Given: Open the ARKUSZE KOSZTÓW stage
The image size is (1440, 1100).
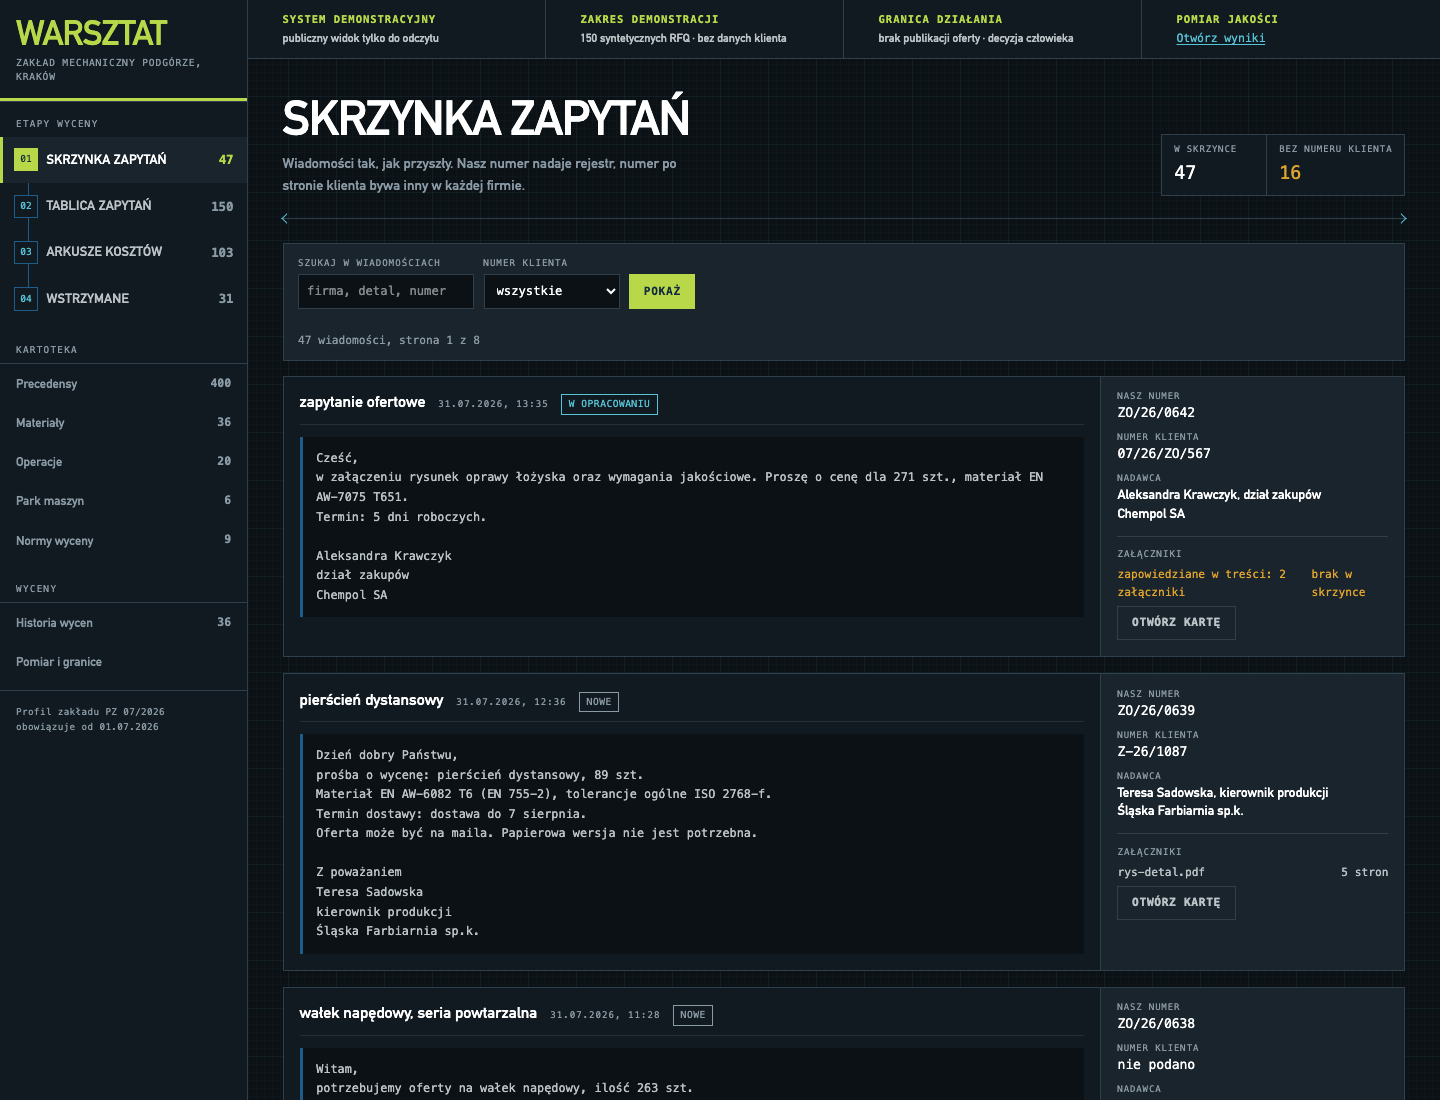Looking at the screenshot, I should (124, 252).
